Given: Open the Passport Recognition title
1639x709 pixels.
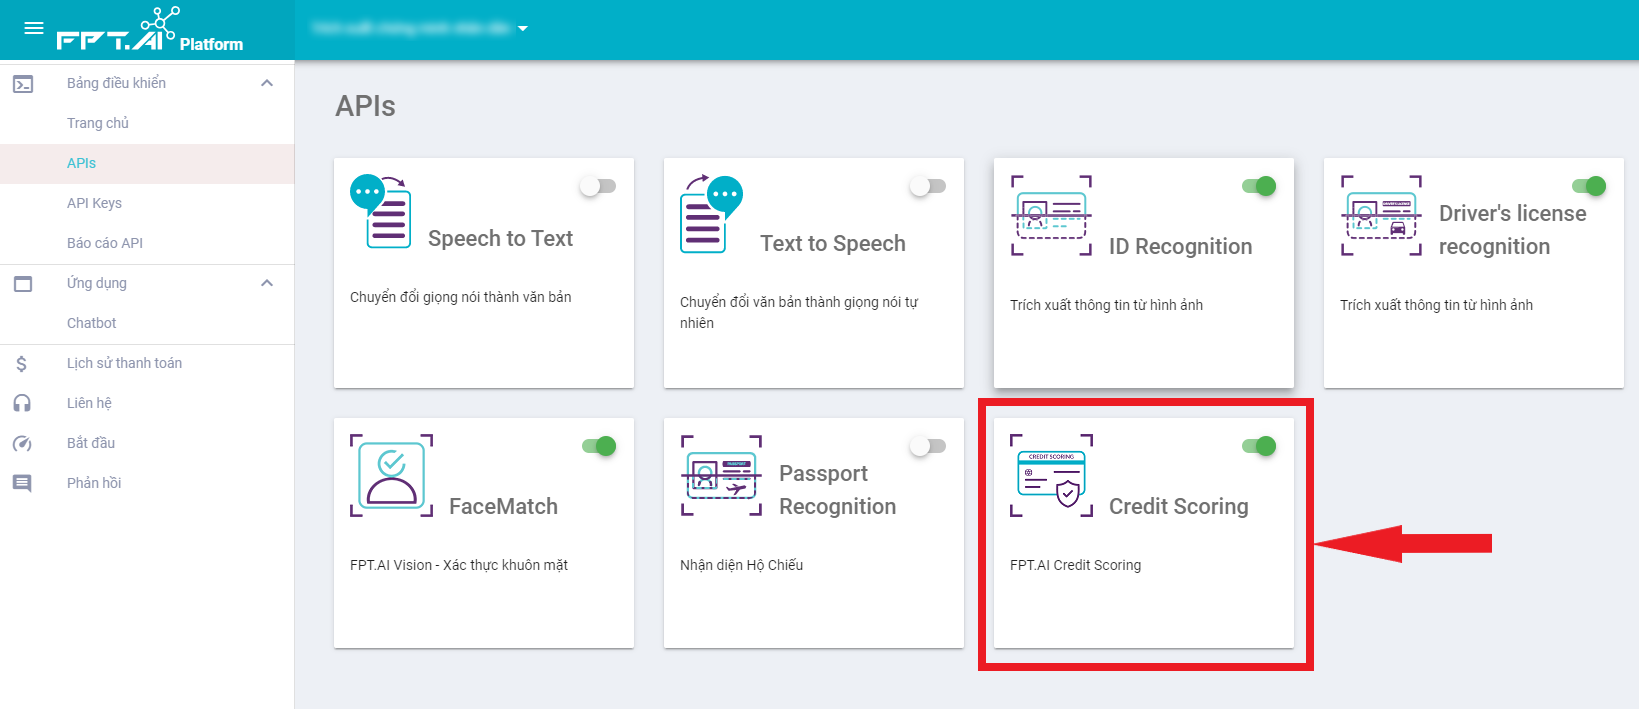Looking at the screenshot, I should pyautogui.click(x=837, y=490).
